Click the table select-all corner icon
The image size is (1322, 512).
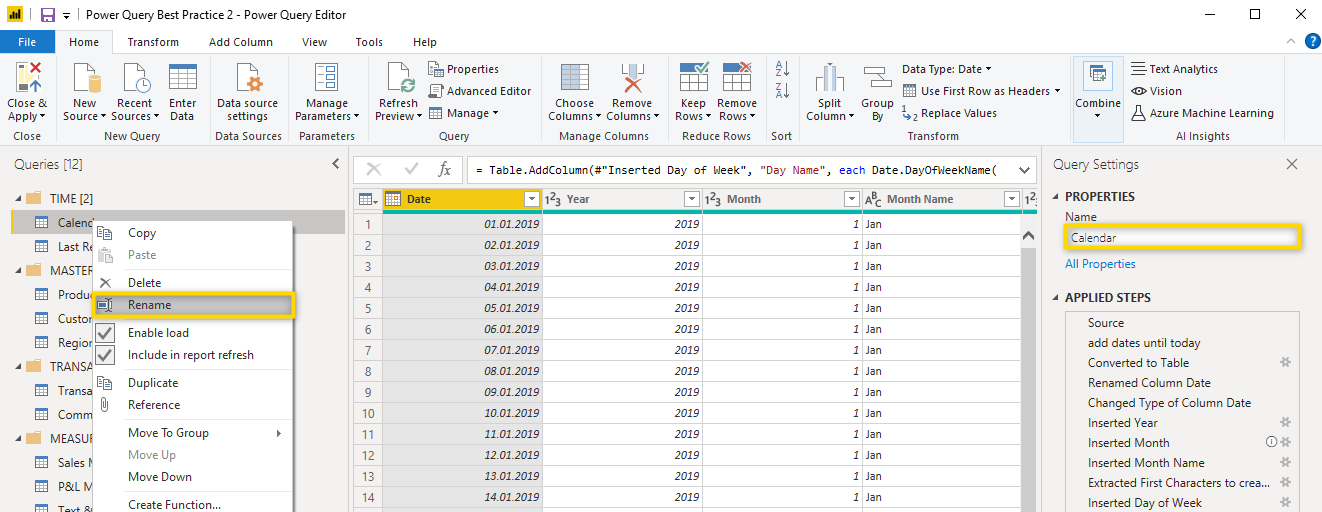click(x=368, y=199)
